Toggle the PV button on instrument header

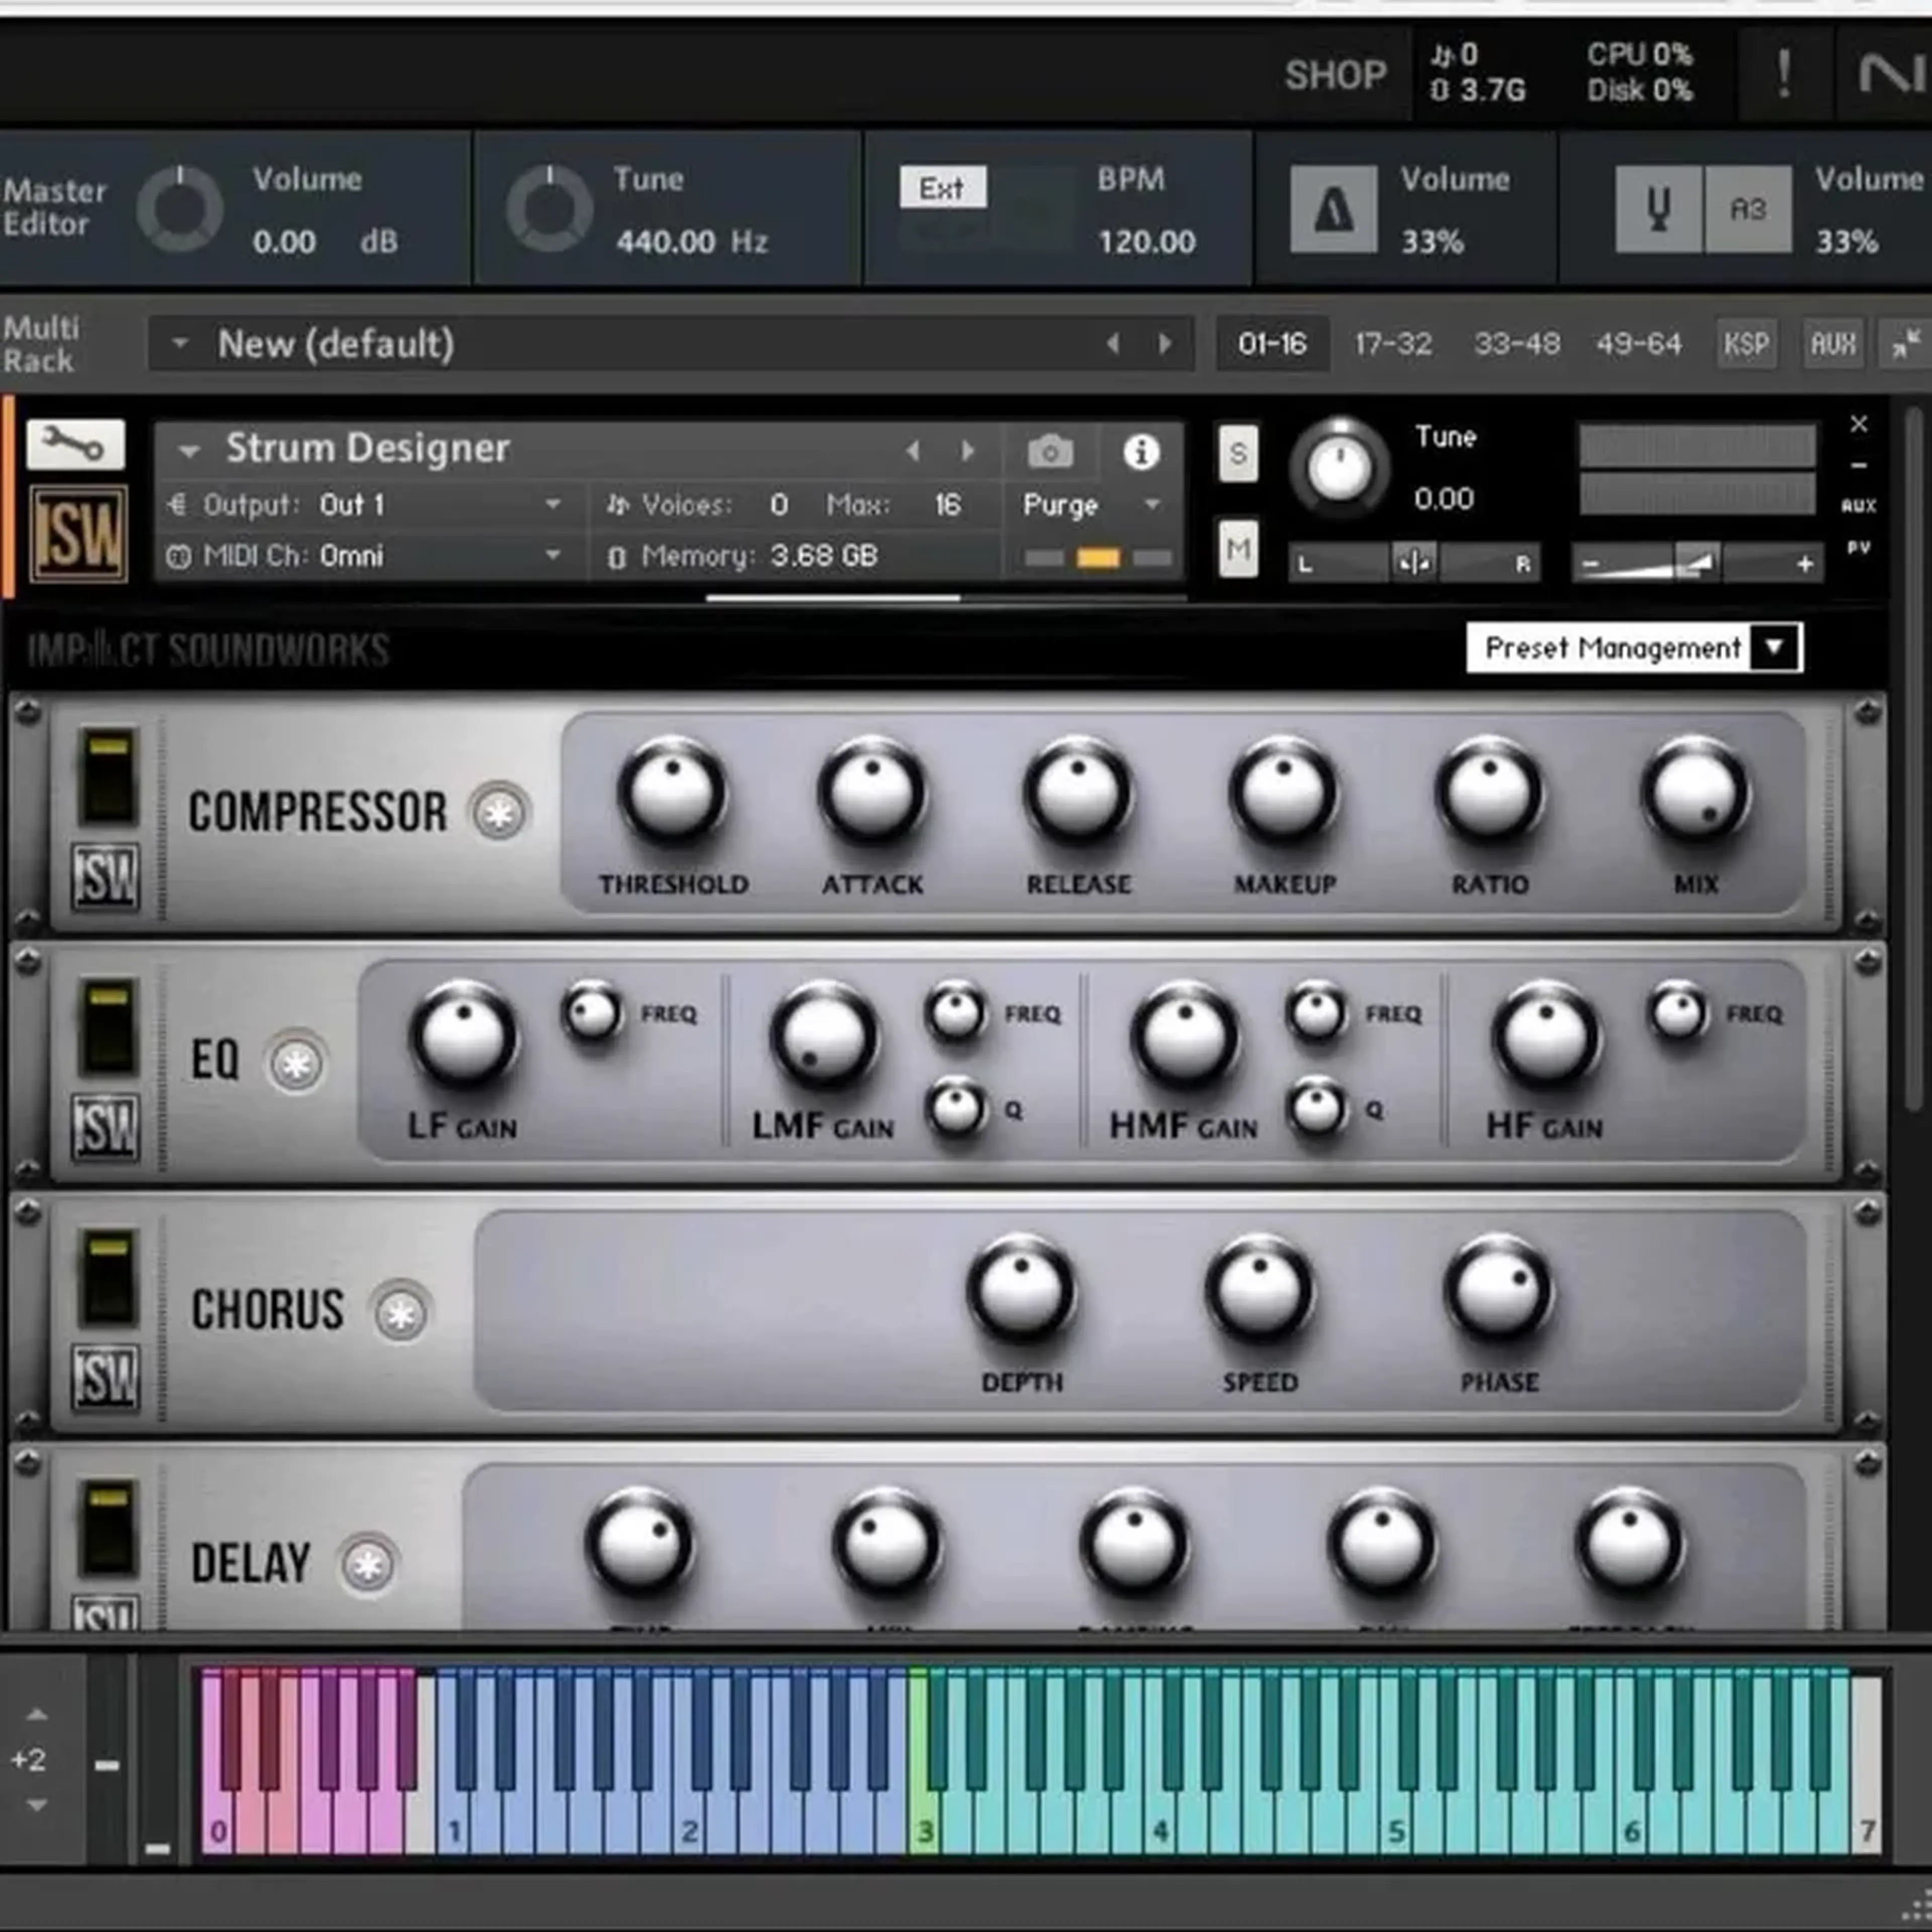pos(1859,548)
